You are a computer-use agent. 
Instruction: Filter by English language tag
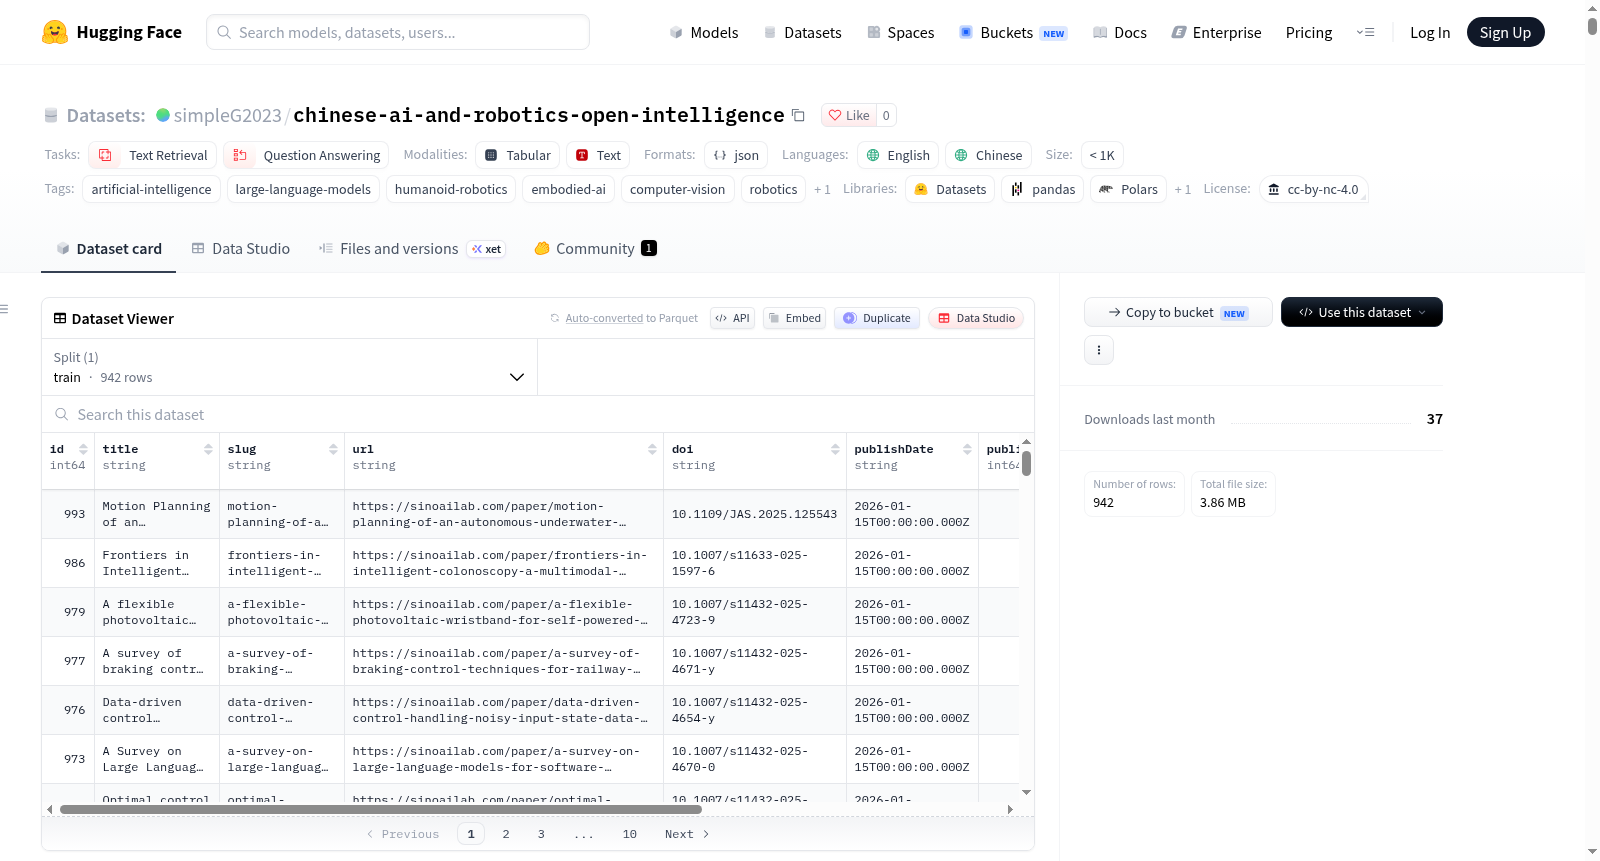[898, 155]
